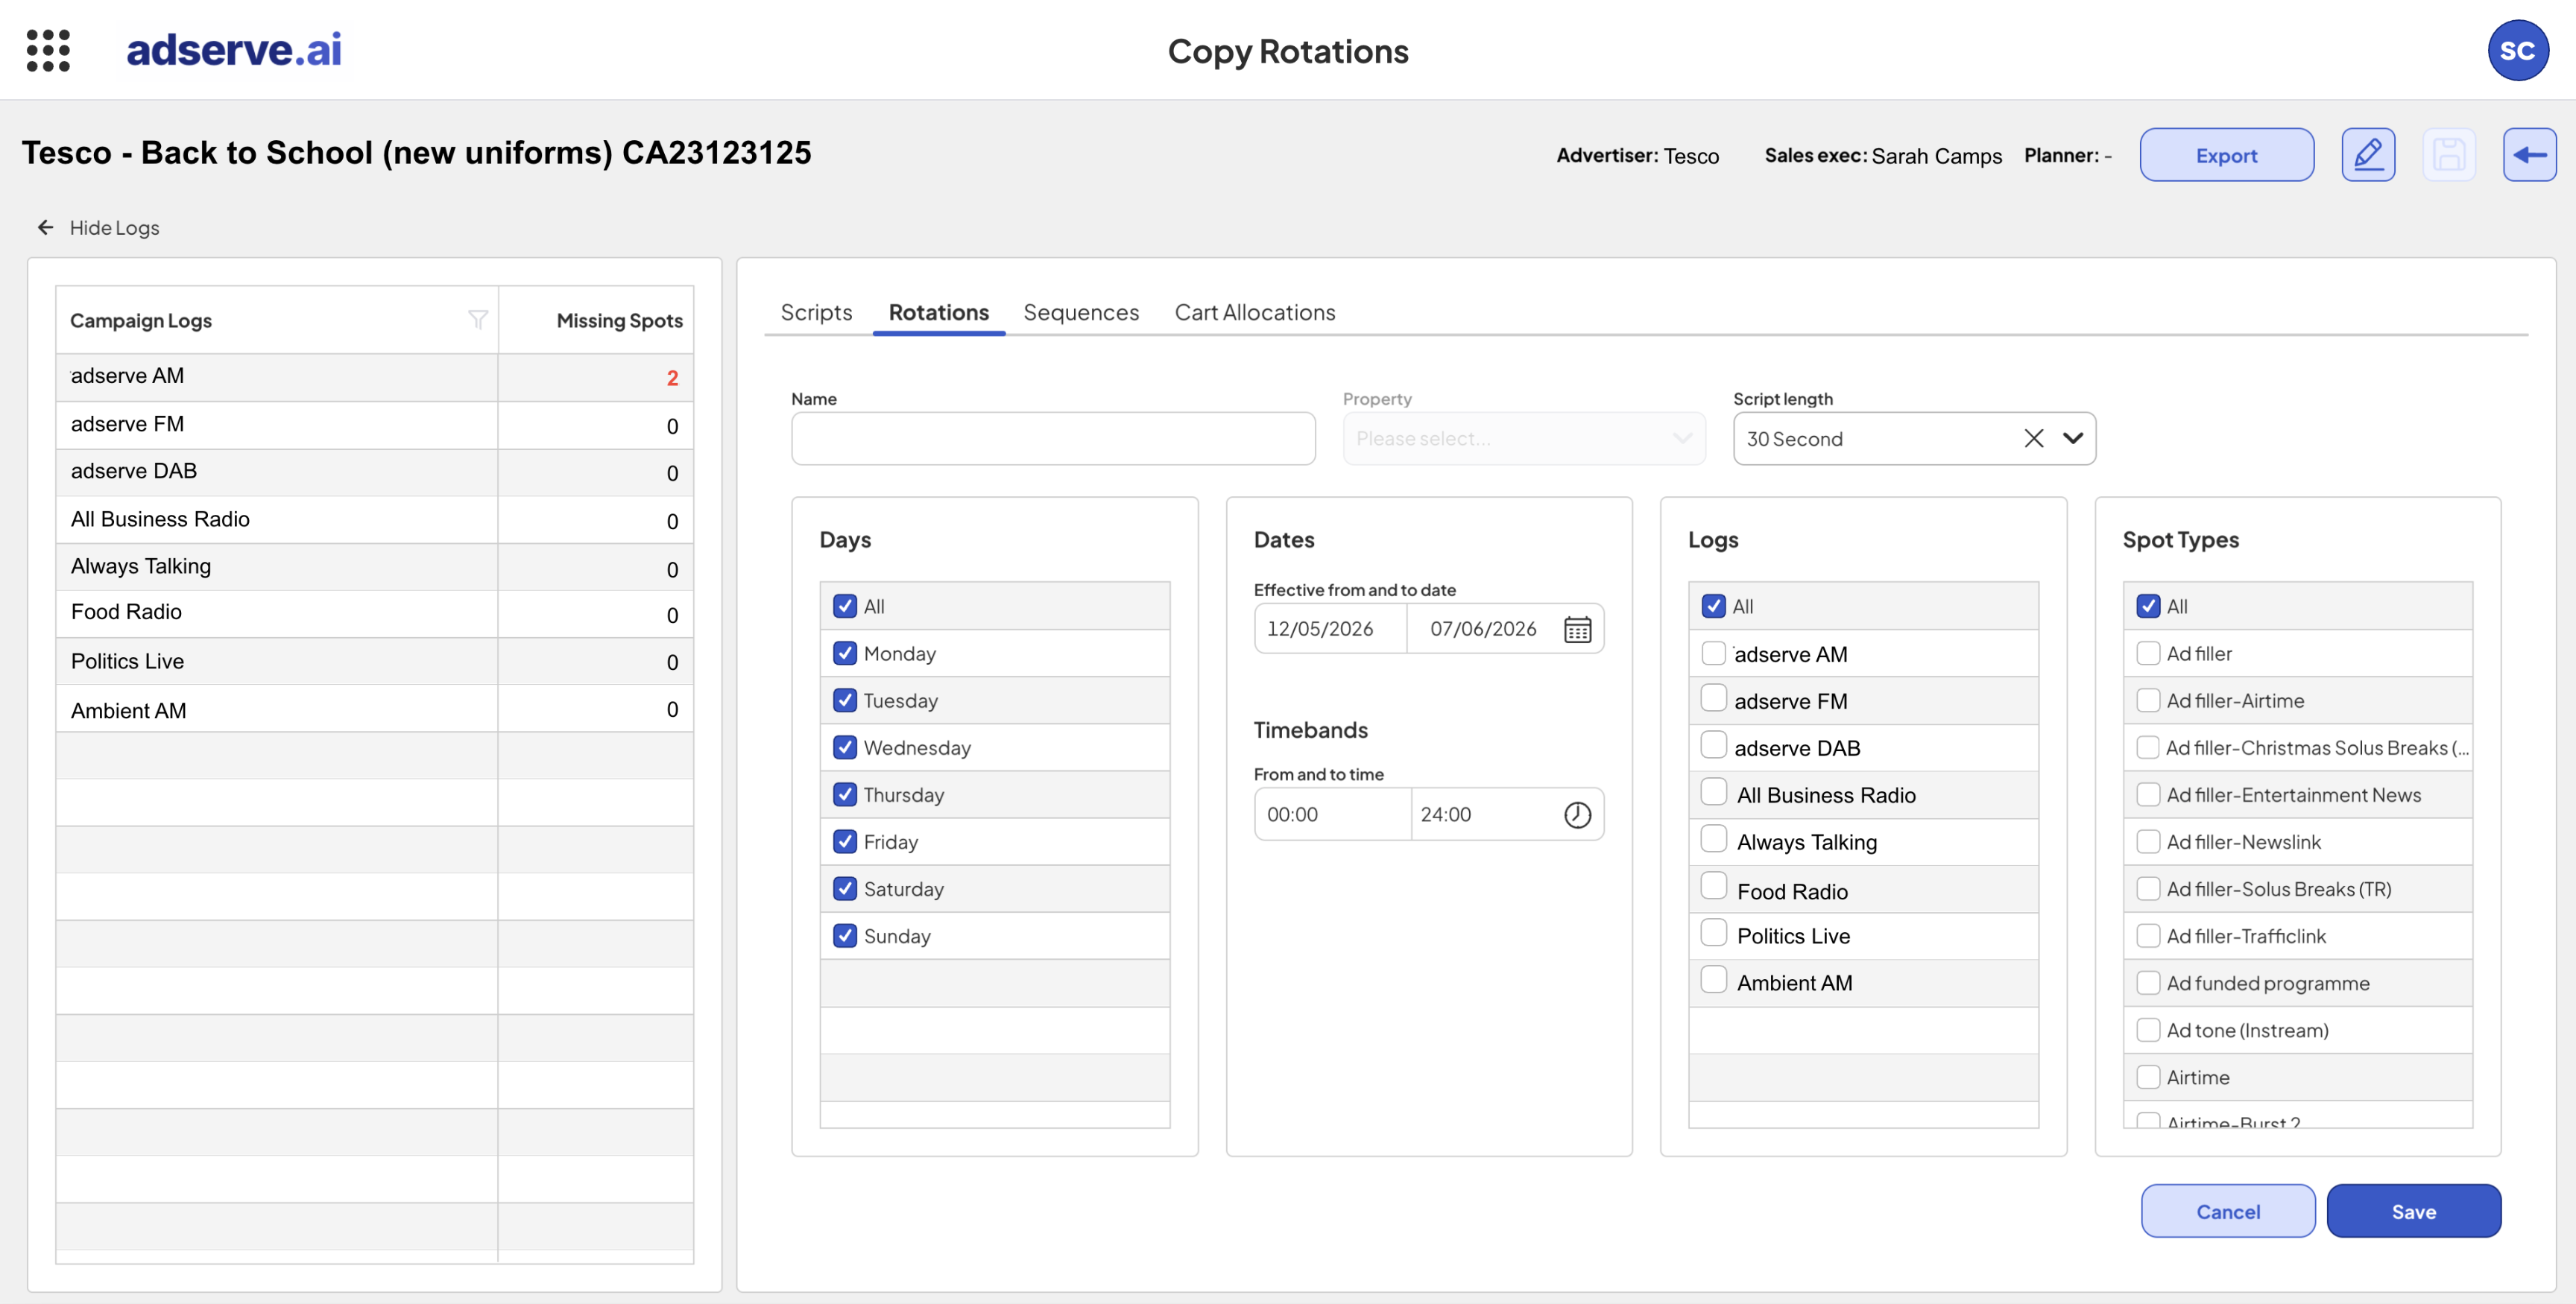Click the Missing Spots column header

pos(619,320)
